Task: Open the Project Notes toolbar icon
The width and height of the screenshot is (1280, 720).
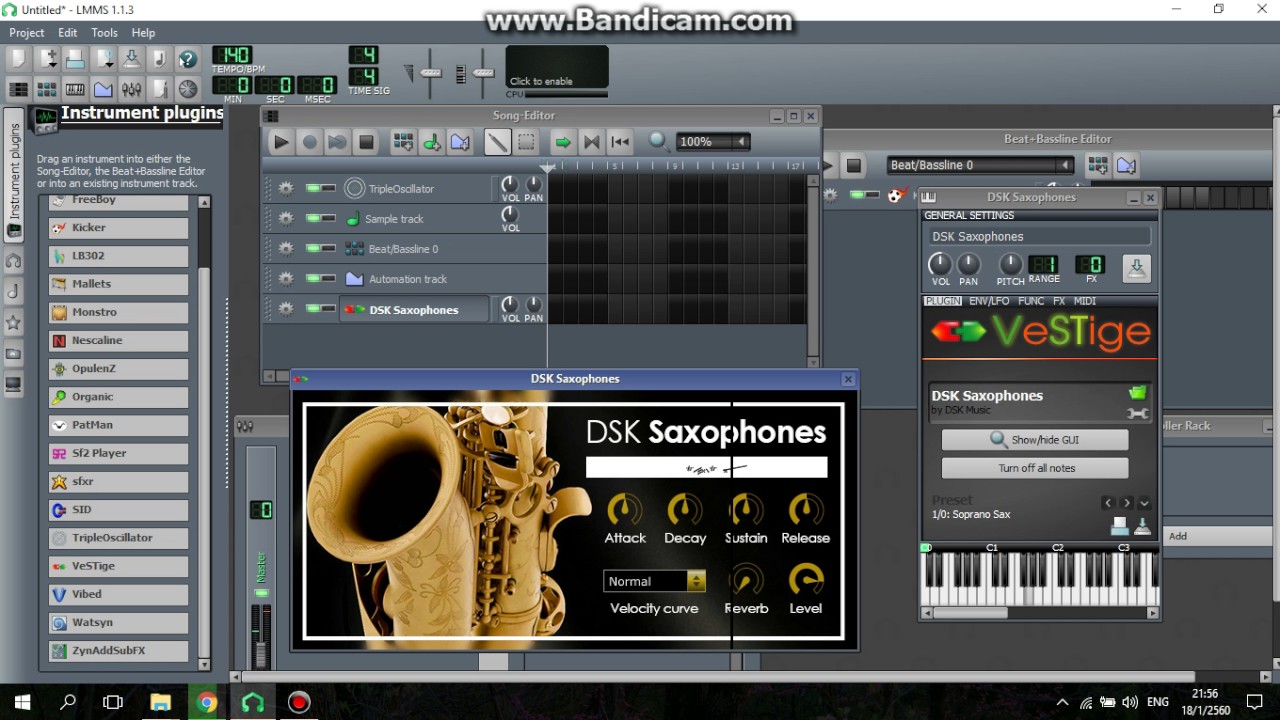Action: [159, 88]
